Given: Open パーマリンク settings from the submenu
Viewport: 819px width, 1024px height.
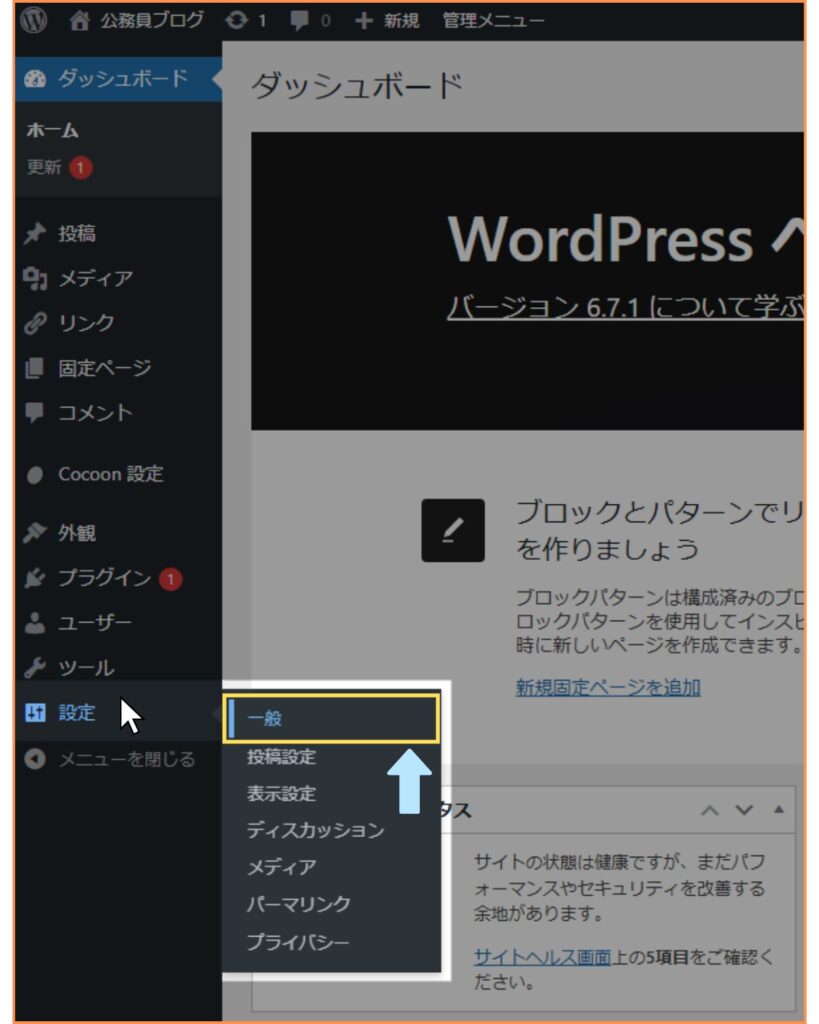Looking at the screenshot, I should pos(298,904).
